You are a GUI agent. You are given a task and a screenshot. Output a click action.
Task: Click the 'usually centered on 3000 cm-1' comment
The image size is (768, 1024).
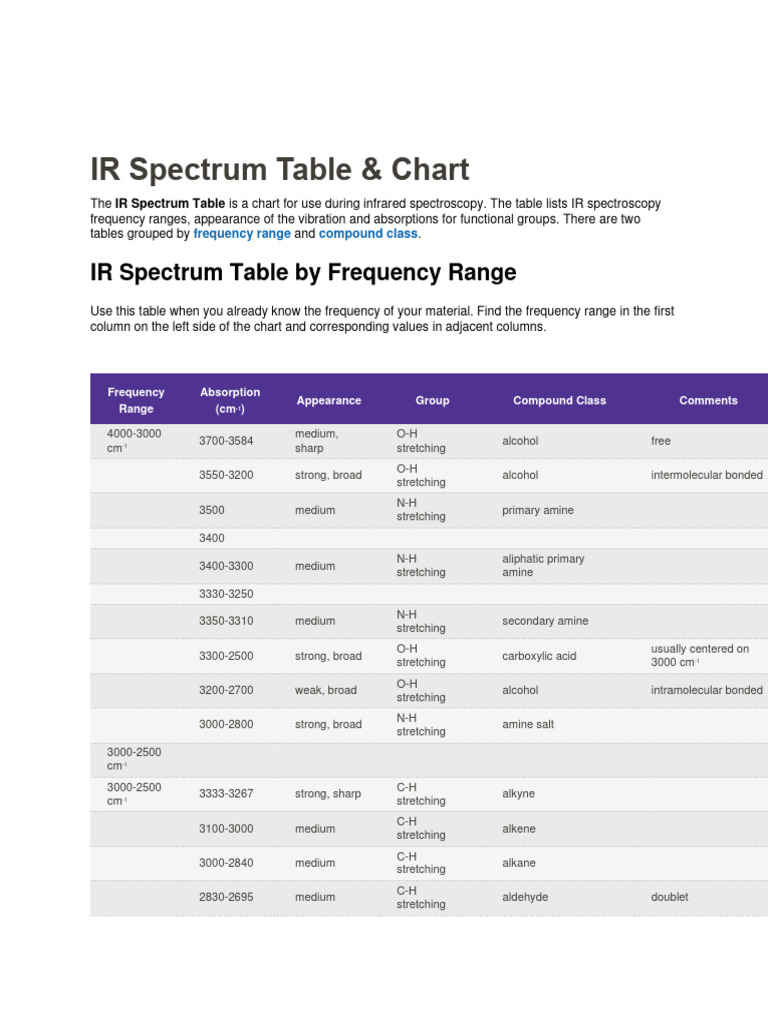[x=700, y=656]
